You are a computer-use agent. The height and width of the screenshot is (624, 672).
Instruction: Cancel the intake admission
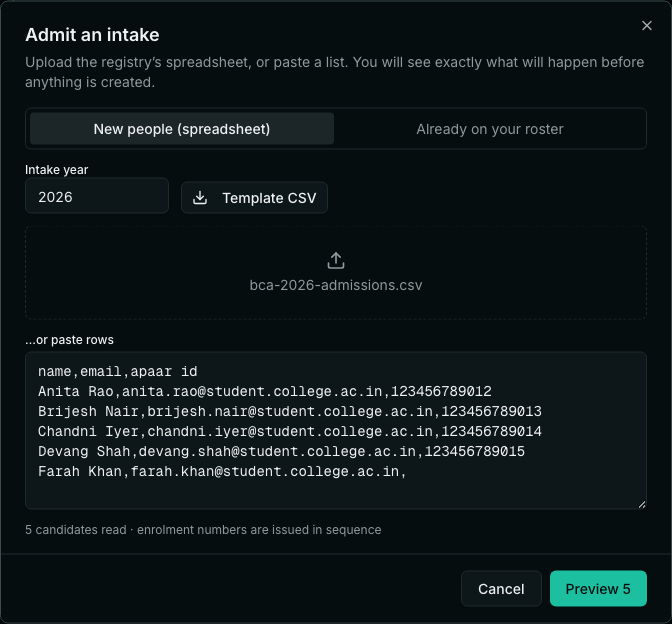[501, 588]
